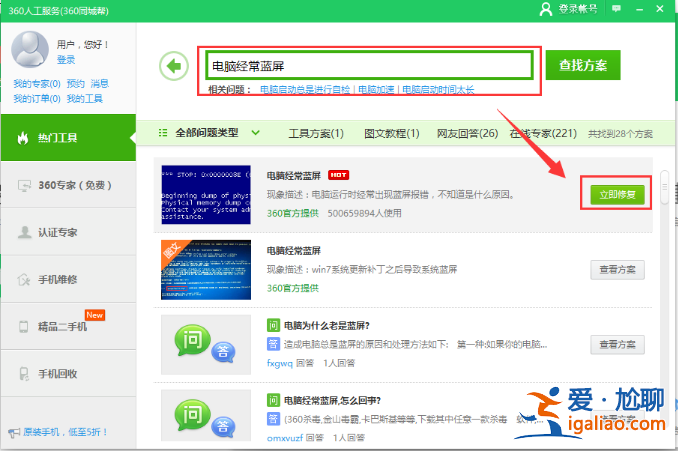This screenshot has height=451, width=678.
Task: Expand the 全部问题类型 dropdown arrow
Action: pyautogui.click(x=256, y=133)
